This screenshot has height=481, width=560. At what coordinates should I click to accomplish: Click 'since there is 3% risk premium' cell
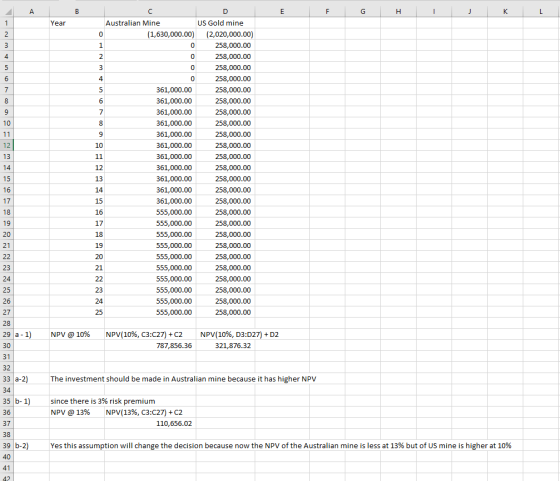click(x=103, y=401)
